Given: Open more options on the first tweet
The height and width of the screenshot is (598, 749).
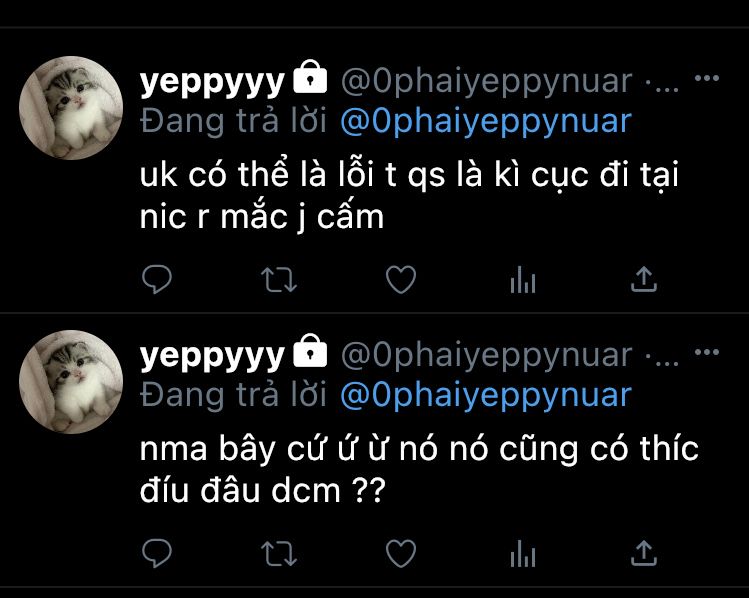Looking at the screenshot, I should pos(707,78).
